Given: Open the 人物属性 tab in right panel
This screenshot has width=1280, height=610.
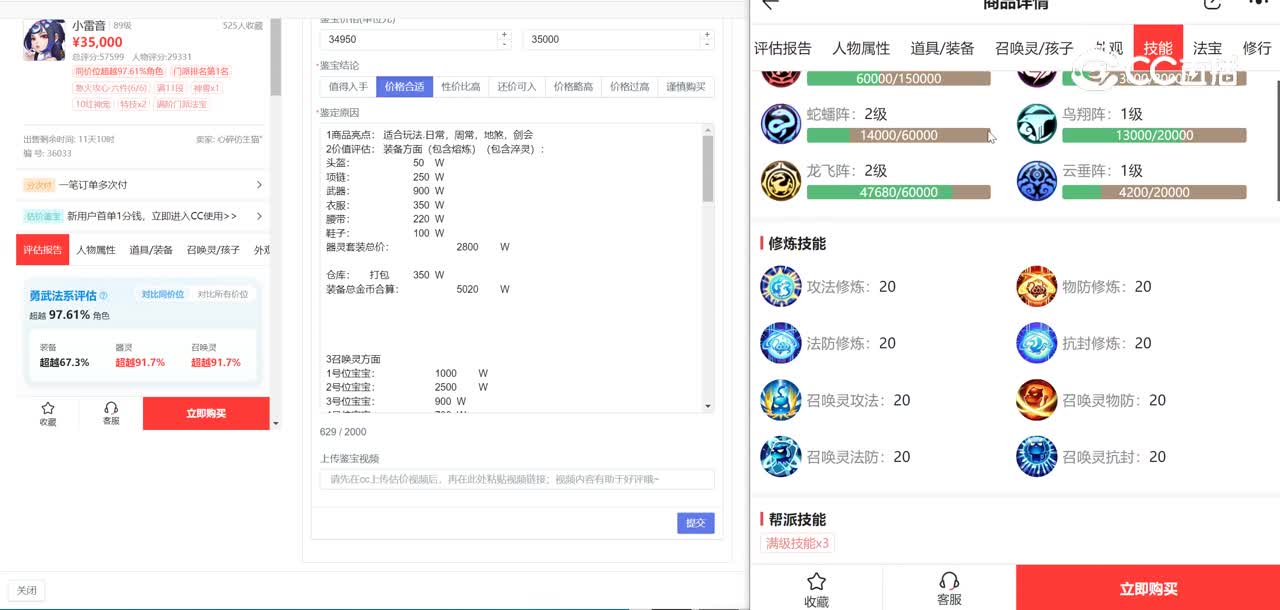Looking at the screenshot, I should 860,48.
